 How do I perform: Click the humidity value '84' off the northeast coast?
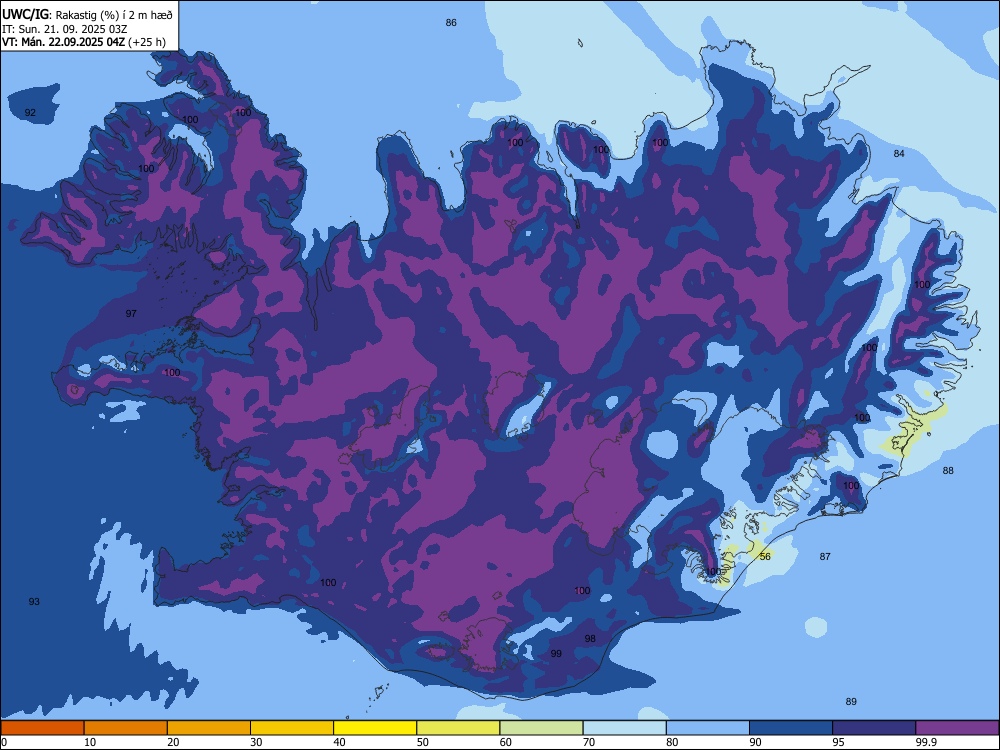point(899,153)
